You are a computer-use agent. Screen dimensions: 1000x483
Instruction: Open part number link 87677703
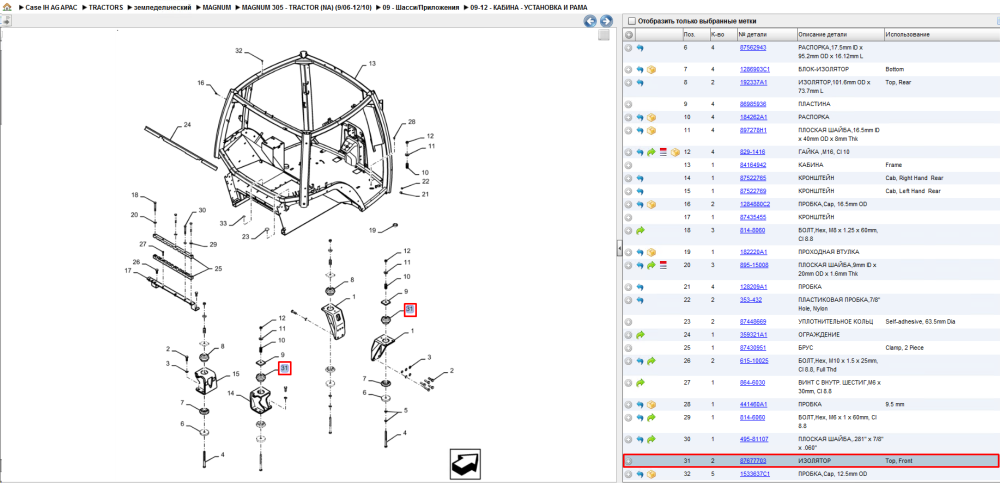click(753, 460)
